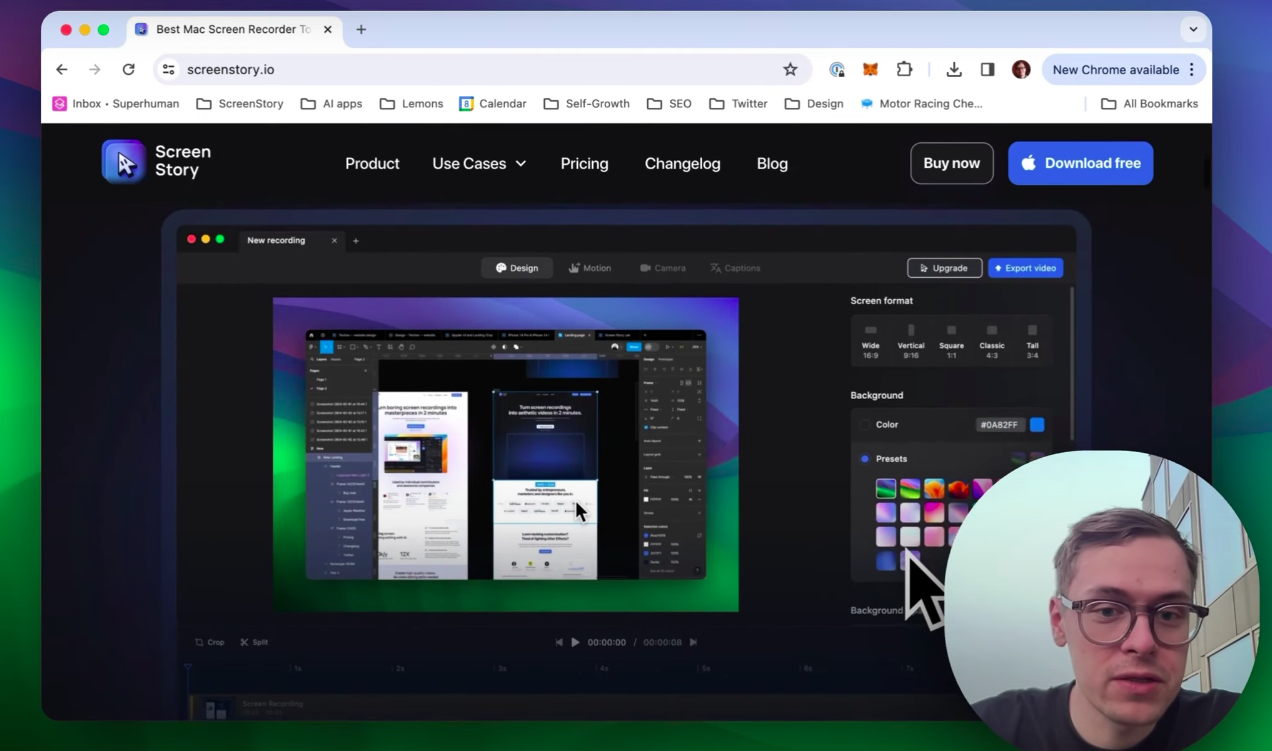Image resolution: width=1272 pixels, height=751 pixels.
Task: Click the Download free button
Action: (x=1080, y=163)
